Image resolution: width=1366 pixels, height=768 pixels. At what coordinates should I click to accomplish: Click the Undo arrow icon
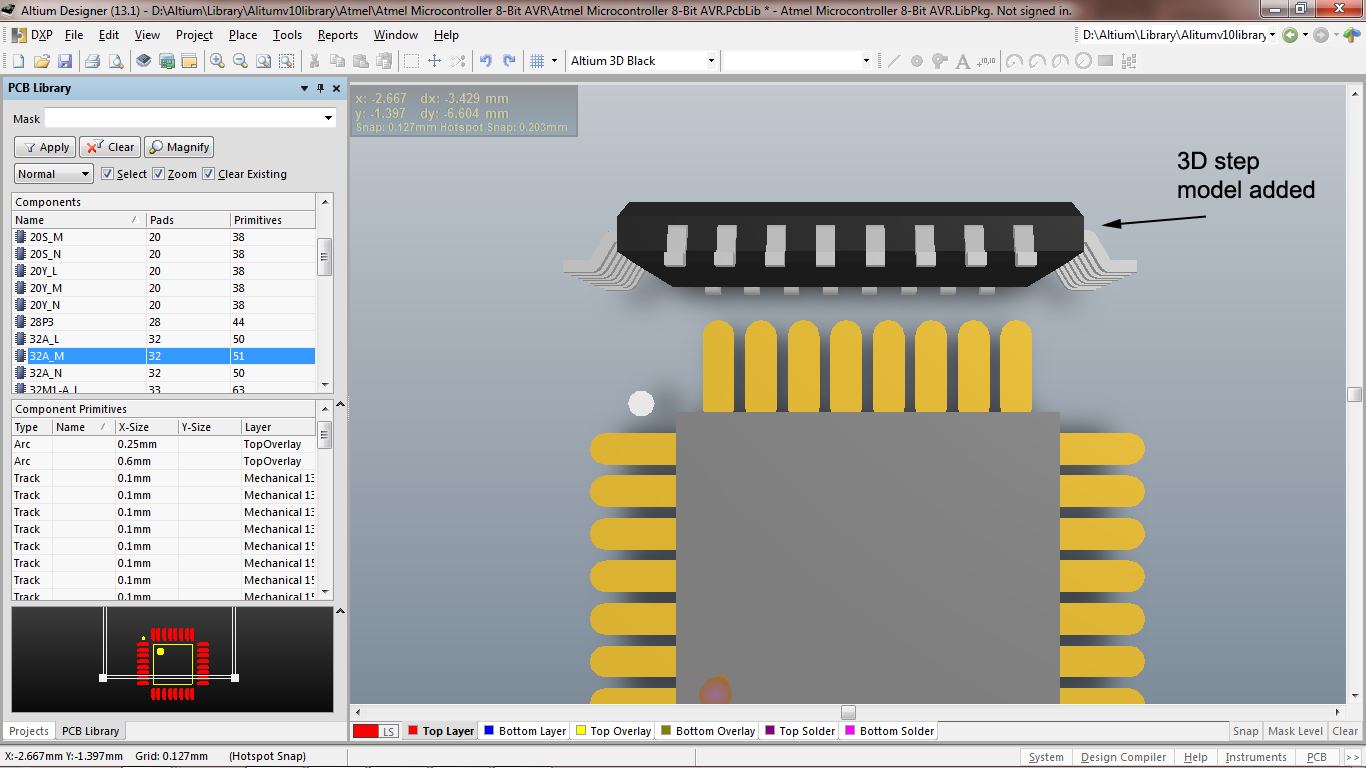pyautogui.click(x=486, y=61)
